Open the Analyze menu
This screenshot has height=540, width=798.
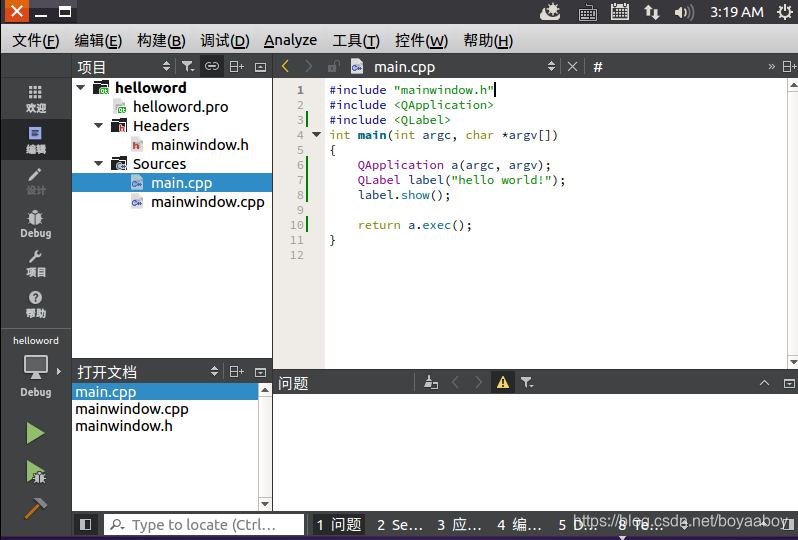coord(291,40)
